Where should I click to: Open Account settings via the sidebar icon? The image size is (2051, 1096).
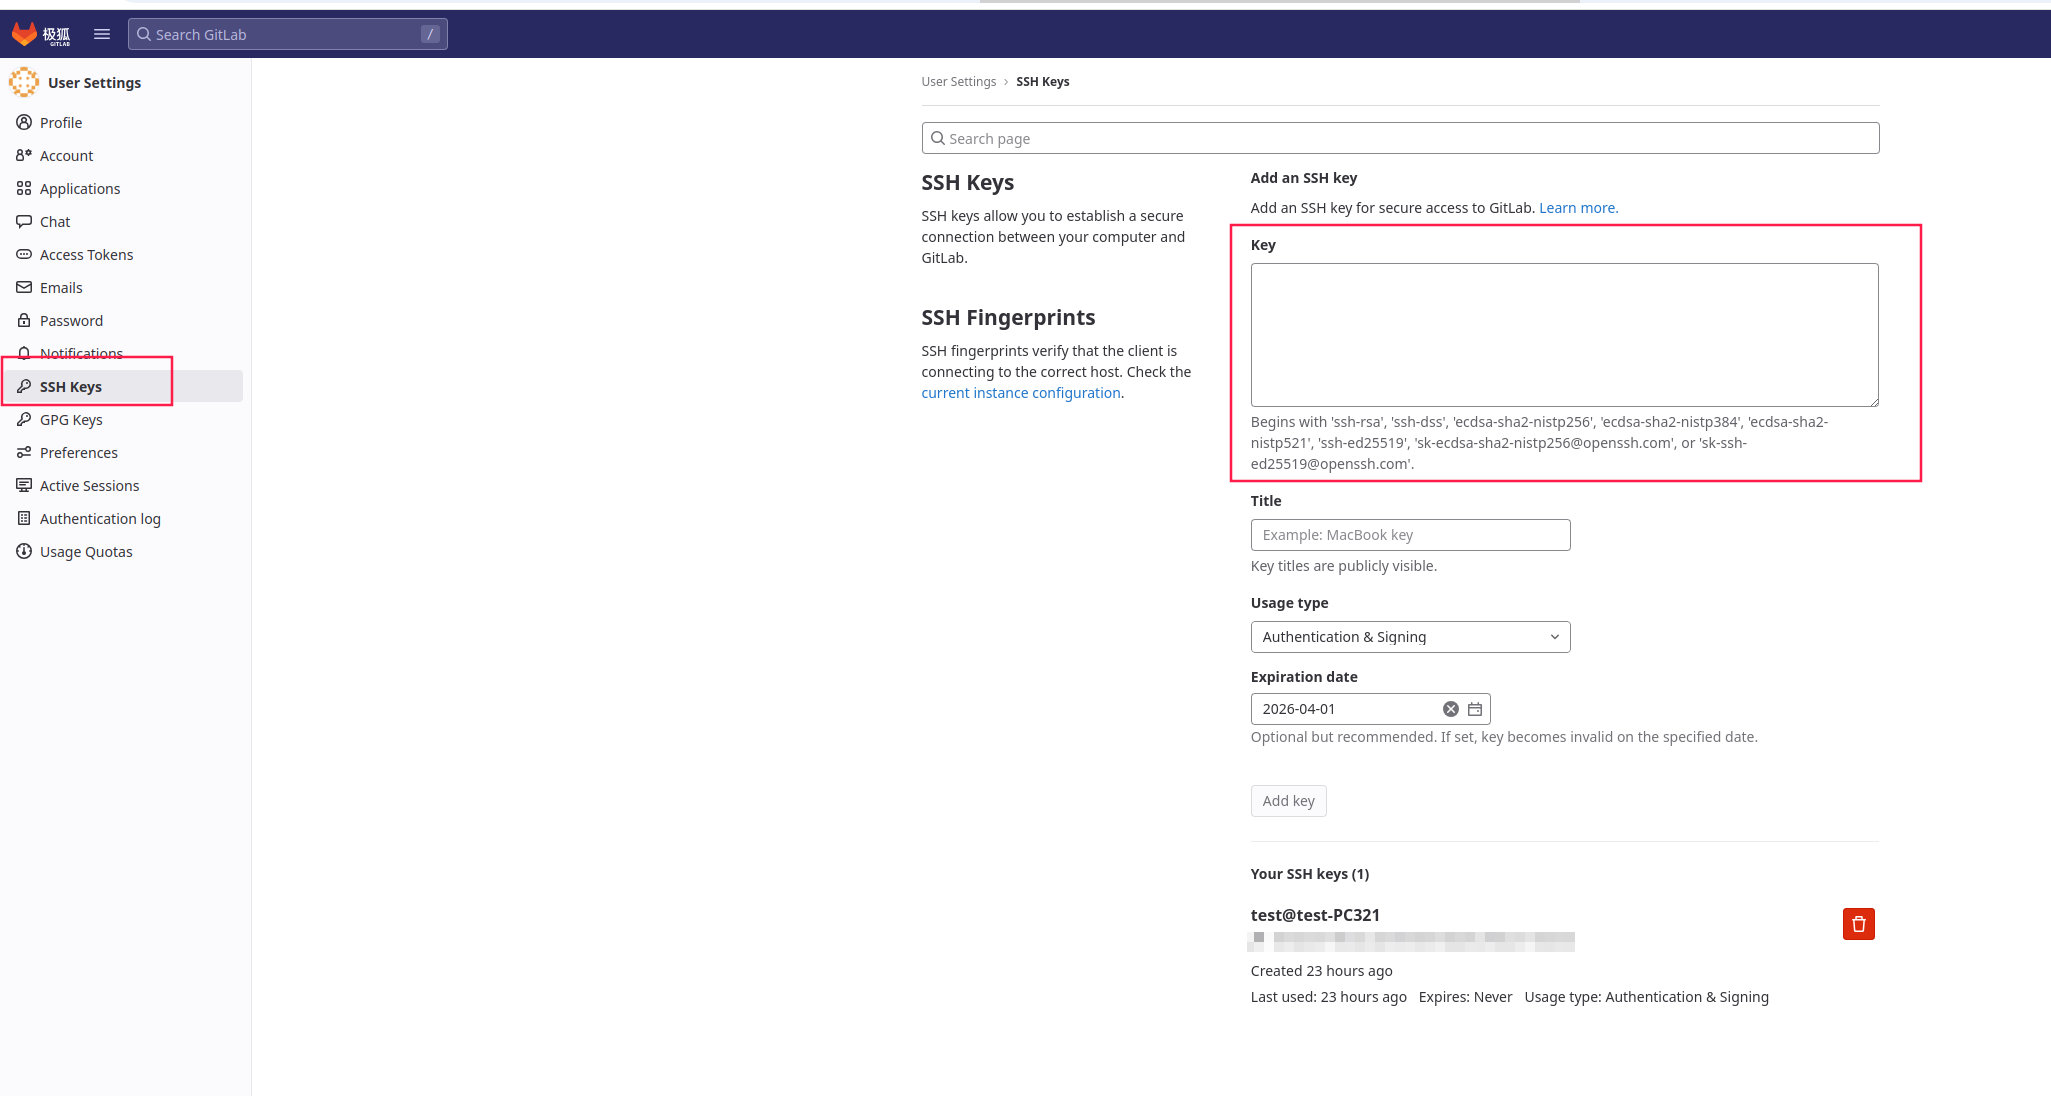pos(24,155)
